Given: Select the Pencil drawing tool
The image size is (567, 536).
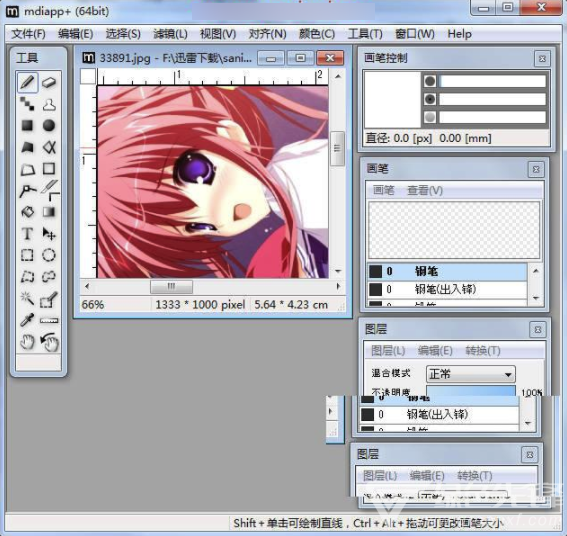Looking at the screenshot, I should (x=27, y=82).
